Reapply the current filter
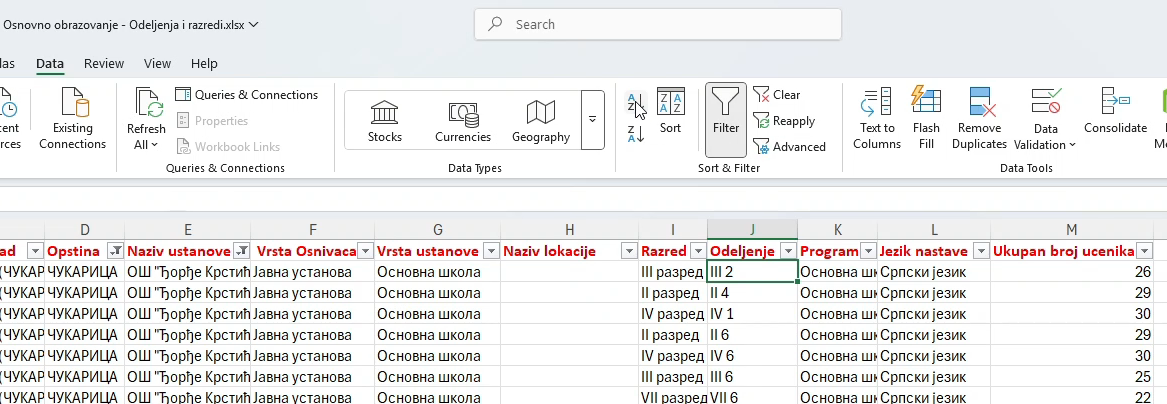1167x404 pixels. pyautogui.click(x=784, y=121)
